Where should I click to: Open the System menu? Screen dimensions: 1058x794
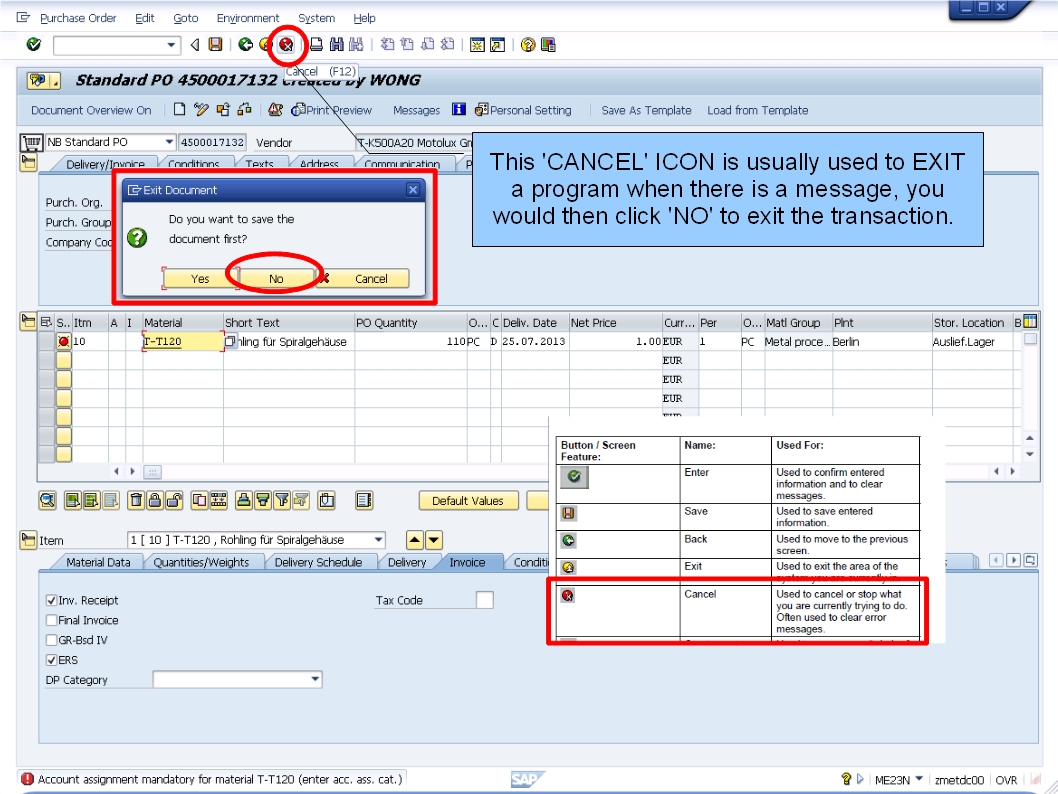coord(316,18)
